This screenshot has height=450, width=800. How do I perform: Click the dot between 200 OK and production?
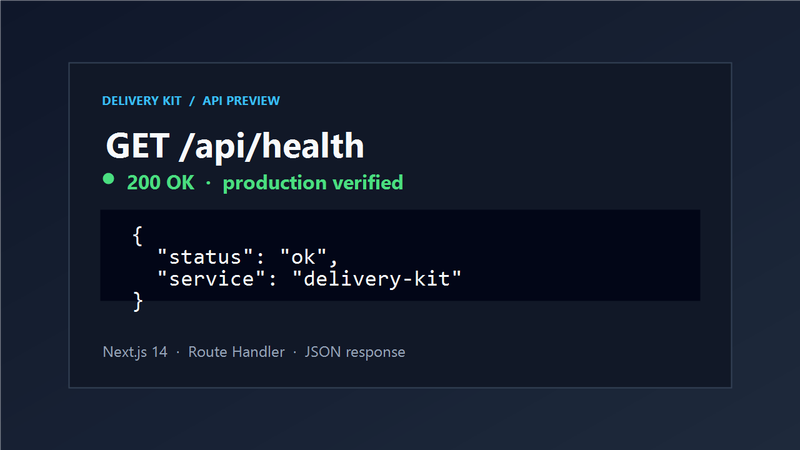pyautogui.click(x=208, y=183)
